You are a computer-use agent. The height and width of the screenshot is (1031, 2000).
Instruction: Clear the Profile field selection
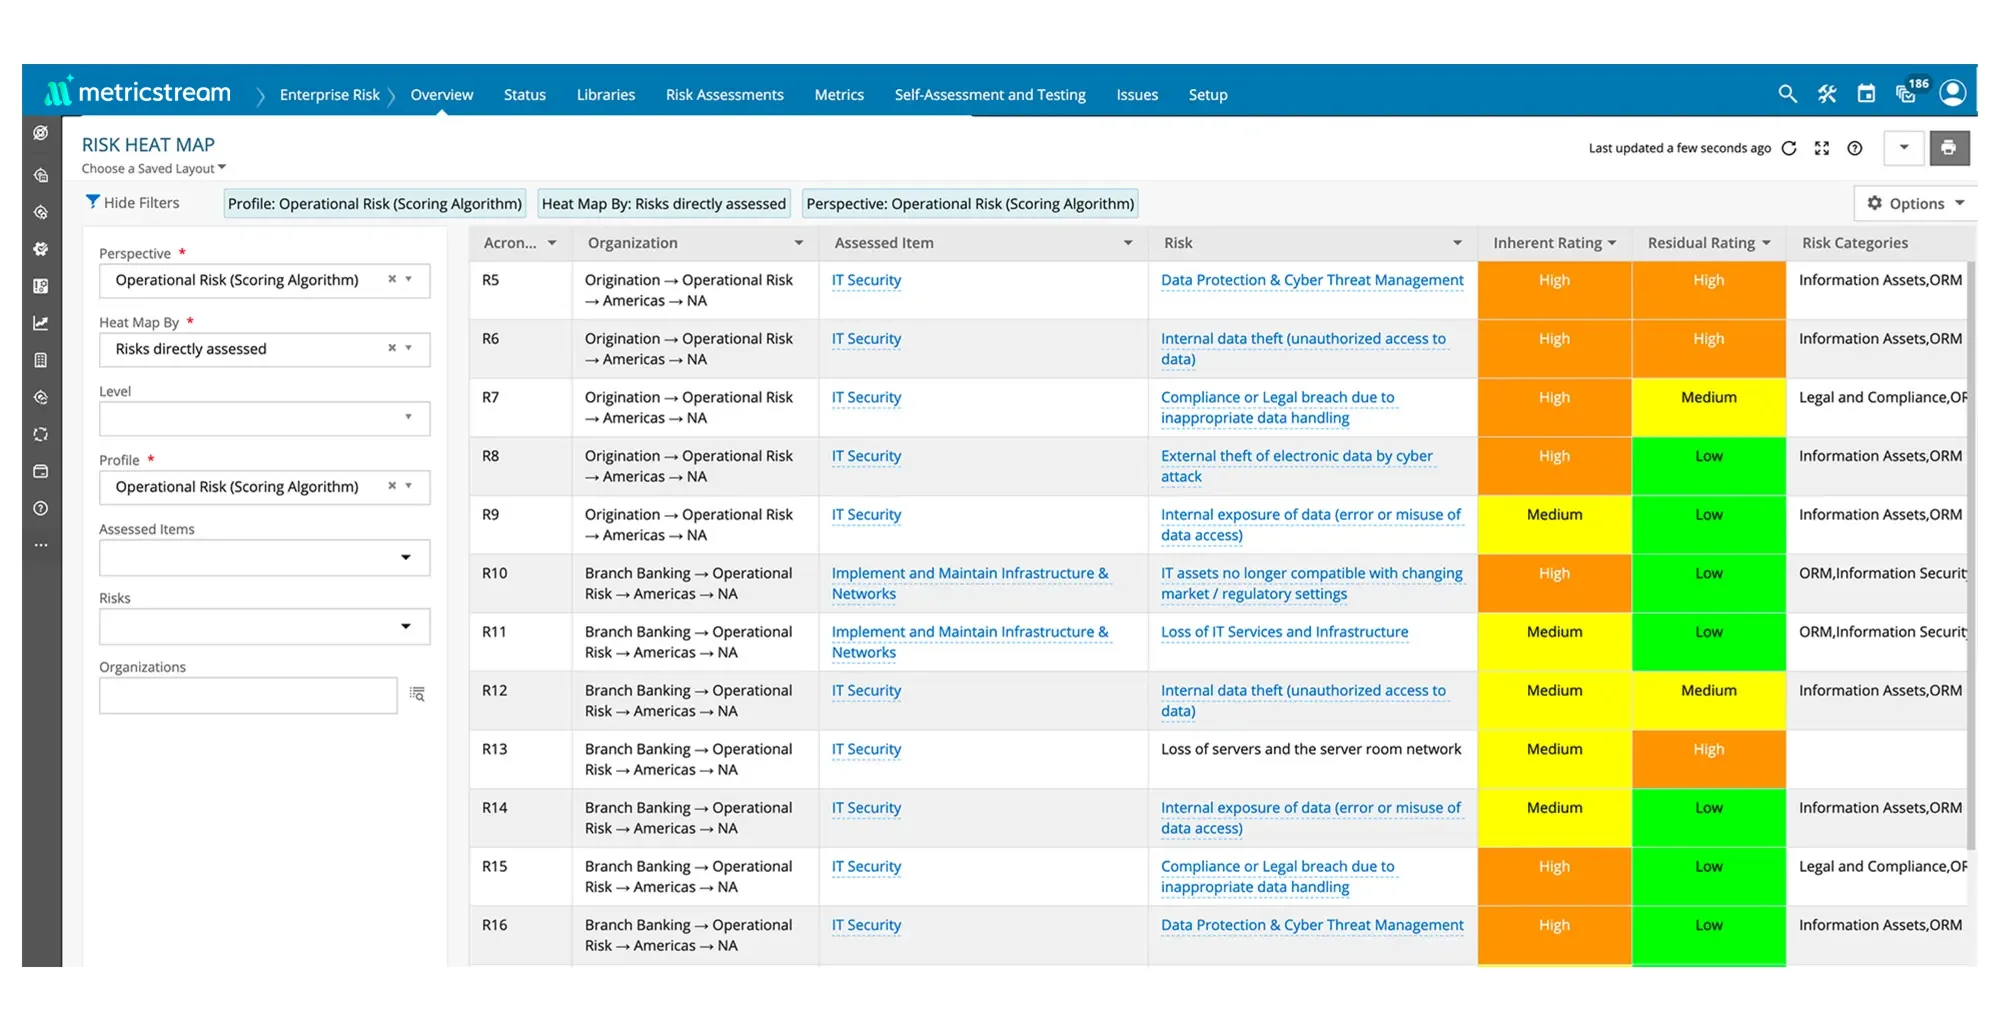pyautogui.click(x=392, y=485)
